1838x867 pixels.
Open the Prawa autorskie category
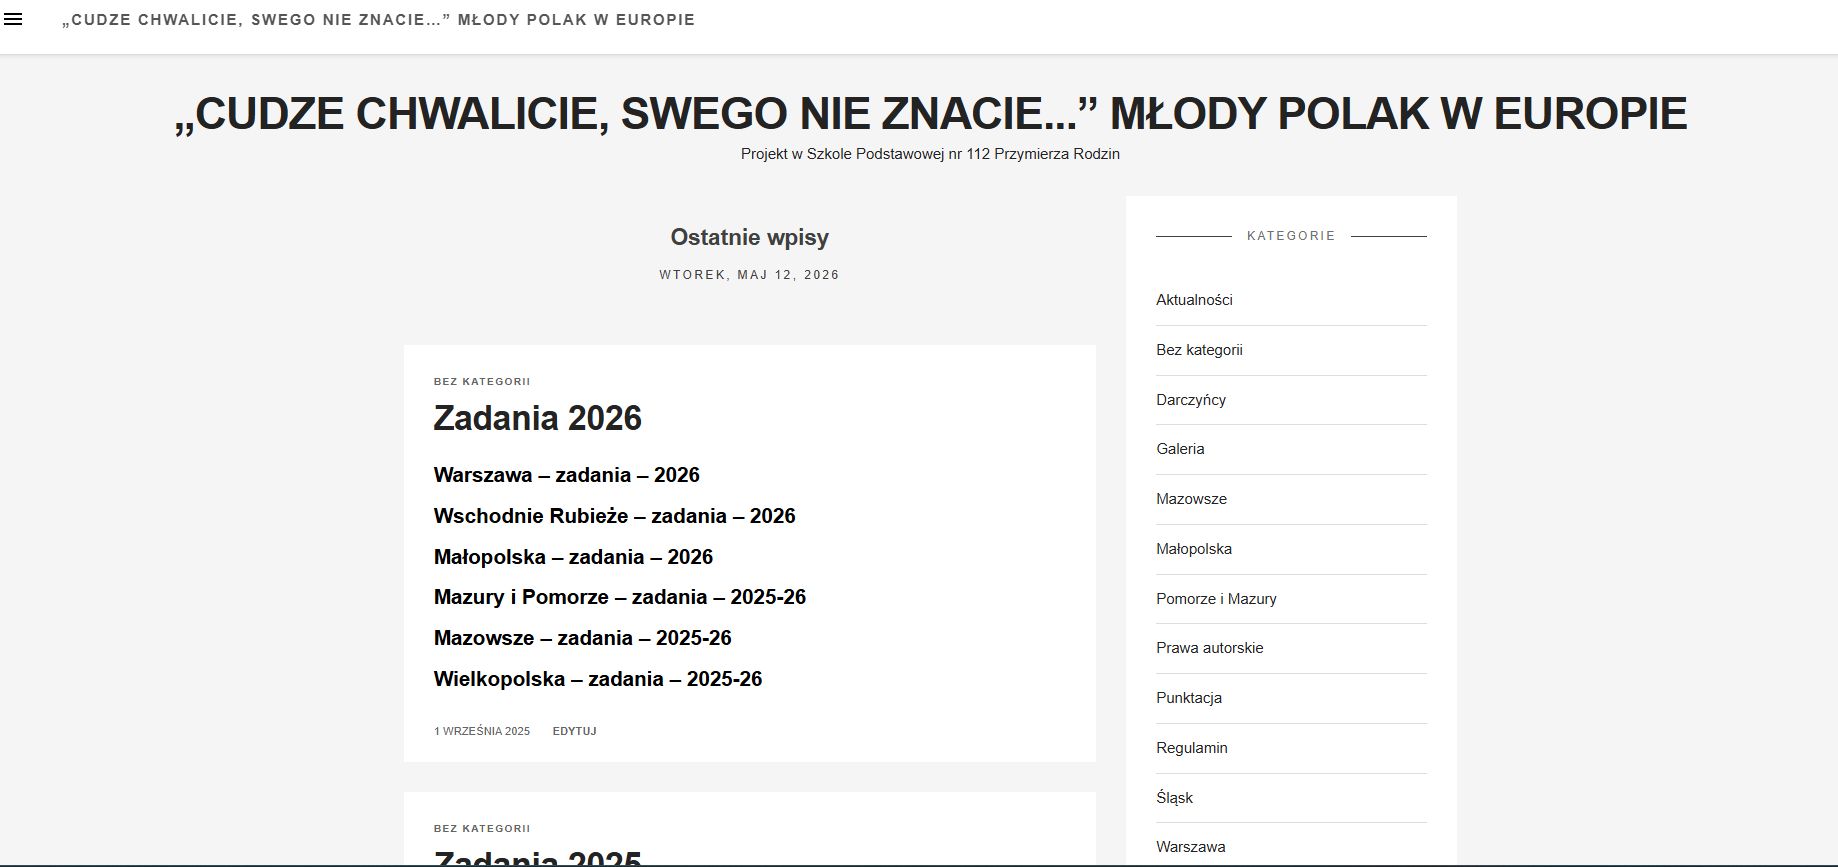[x=1209, y=648]
